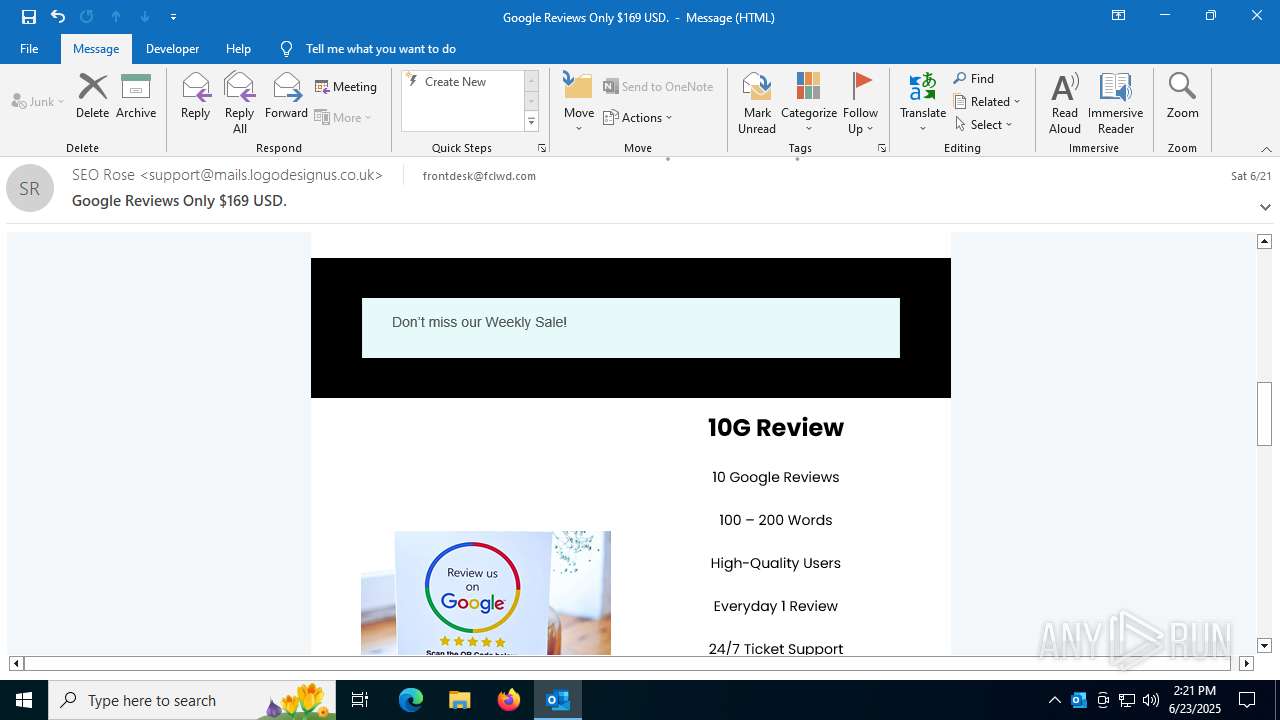Click the horizontal scrollbar left arrow

pos(16,663)
